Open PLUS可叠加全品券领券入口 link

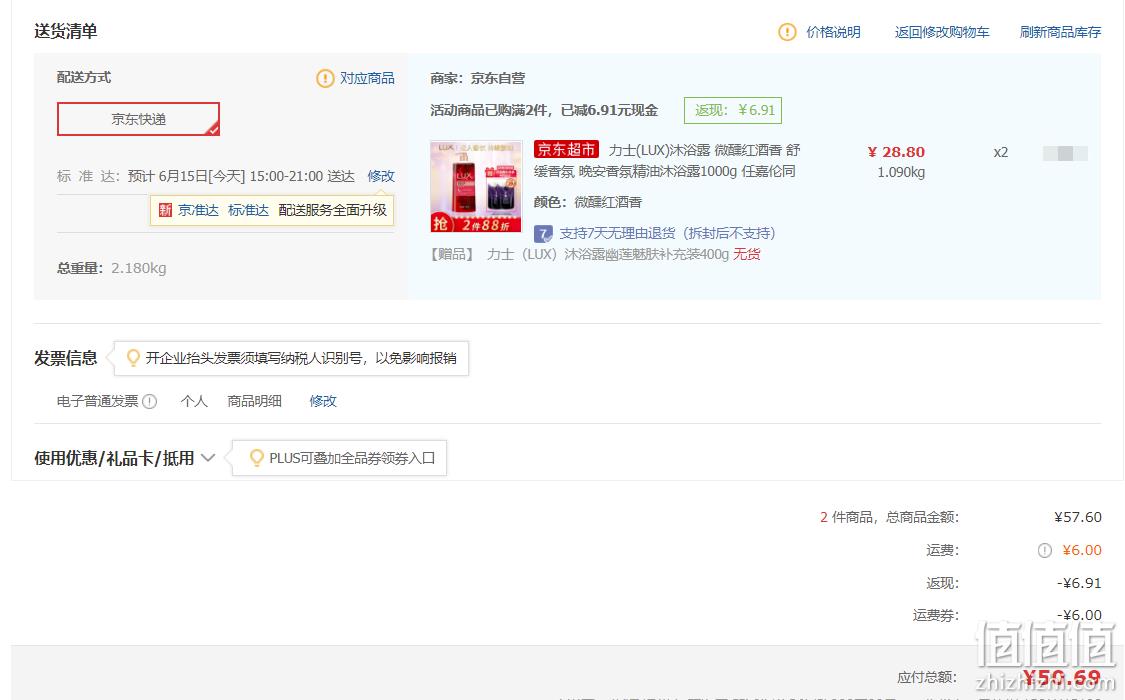tap(352, 458)
